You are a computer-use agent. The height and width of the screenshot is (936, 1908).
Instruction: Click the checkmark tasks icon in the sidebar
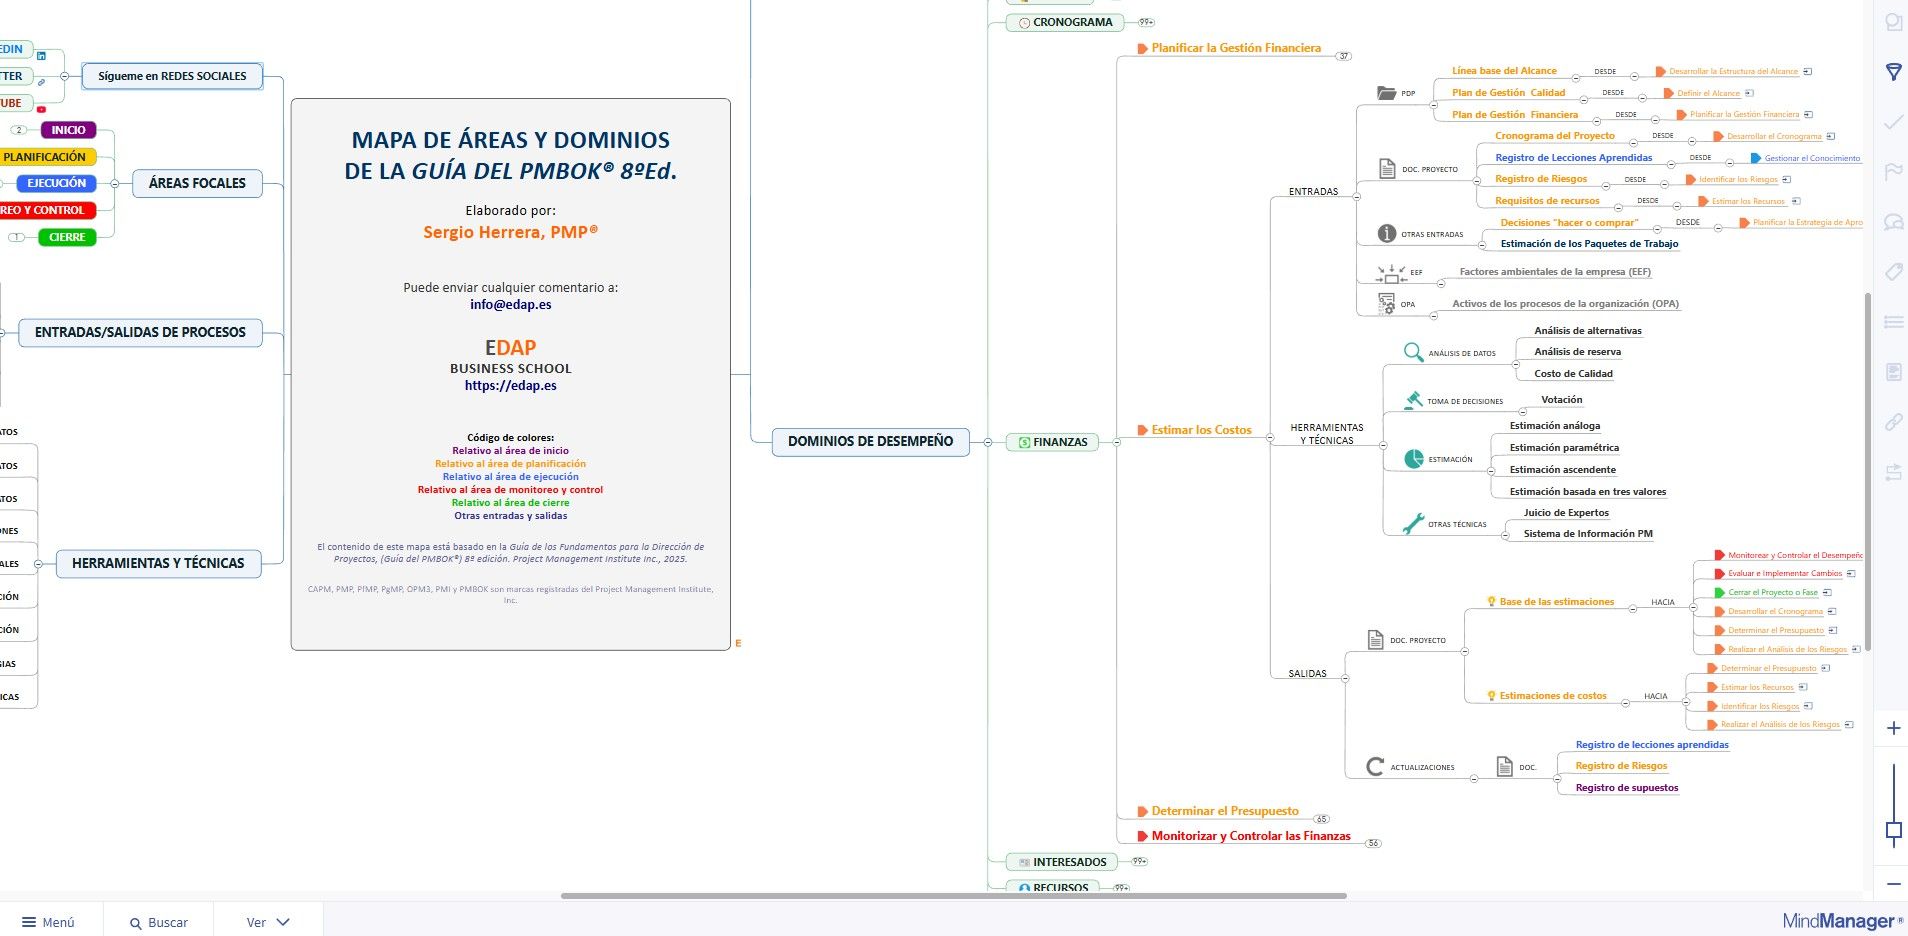(x=1893, y=123)
